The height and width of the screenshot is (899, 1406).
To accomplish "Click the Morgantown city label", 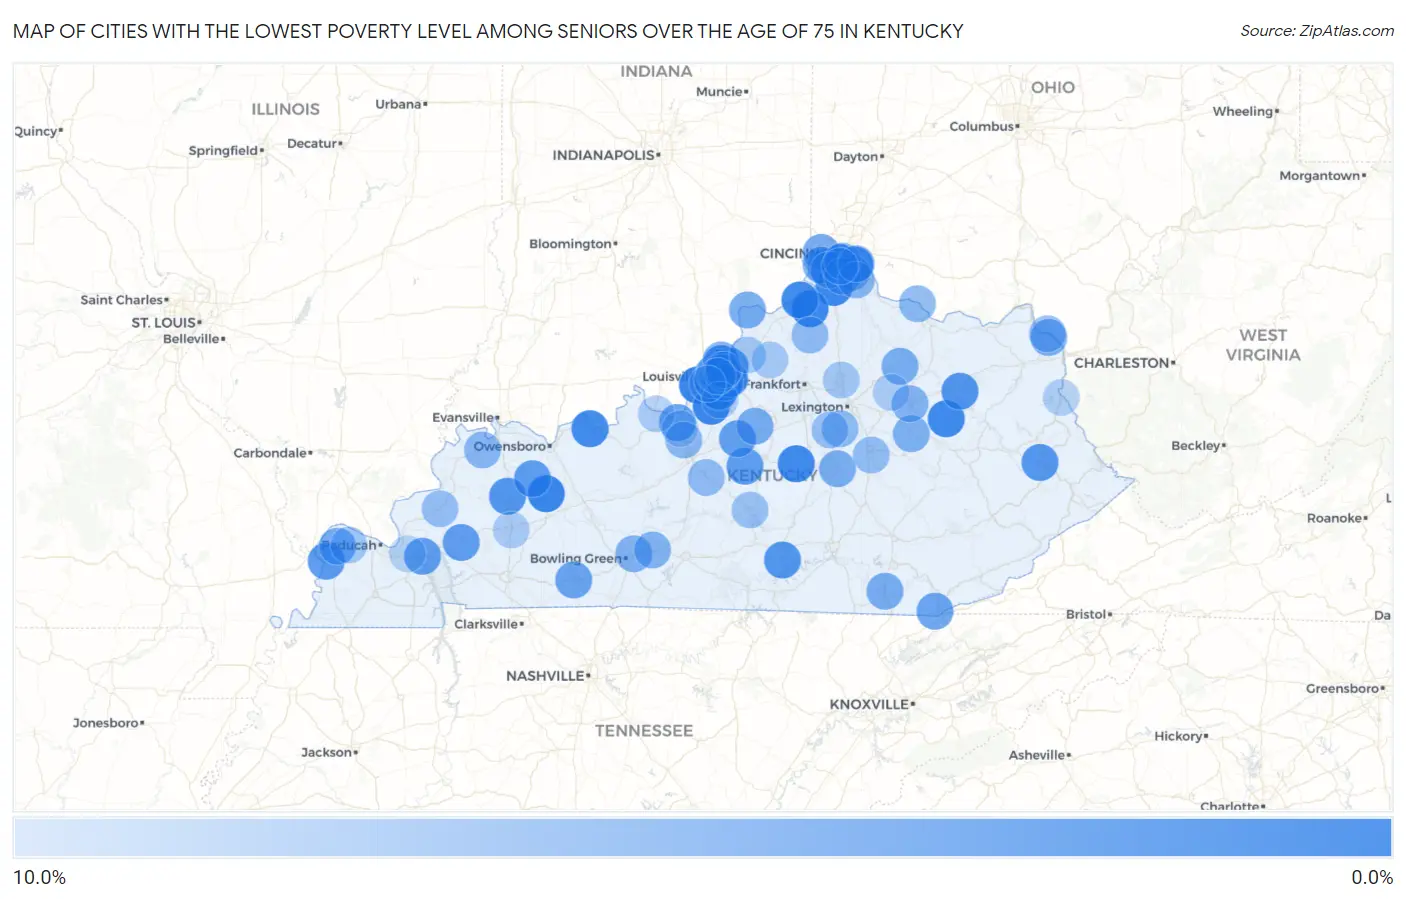I will 1321,176.
